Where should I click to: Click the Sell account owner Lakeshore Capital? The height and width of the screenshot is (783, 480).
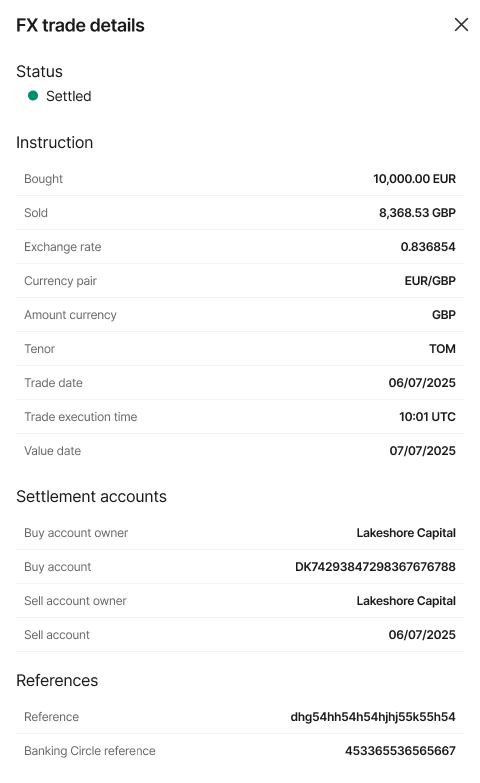point(406,601)
